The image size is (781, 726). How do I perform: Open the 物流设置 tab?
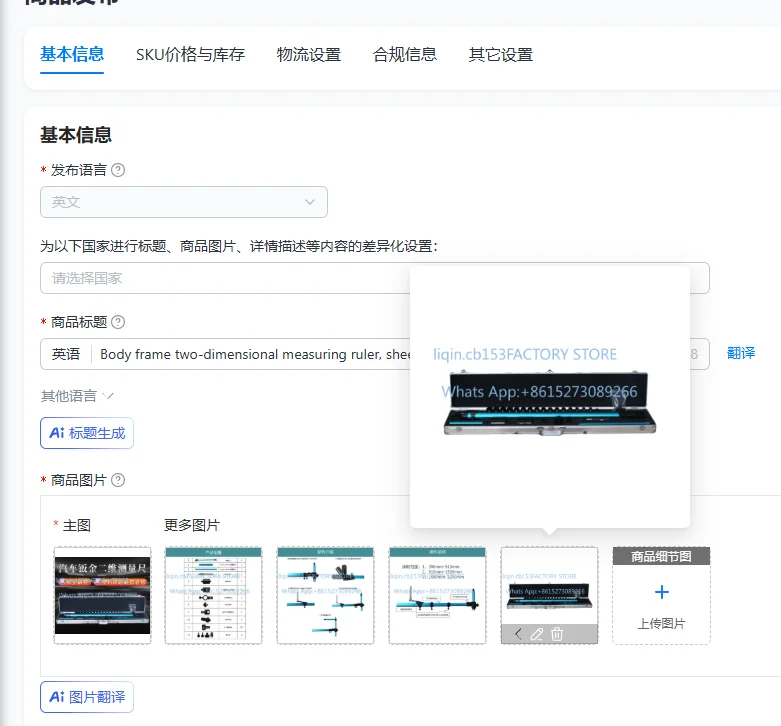(308, 54)
